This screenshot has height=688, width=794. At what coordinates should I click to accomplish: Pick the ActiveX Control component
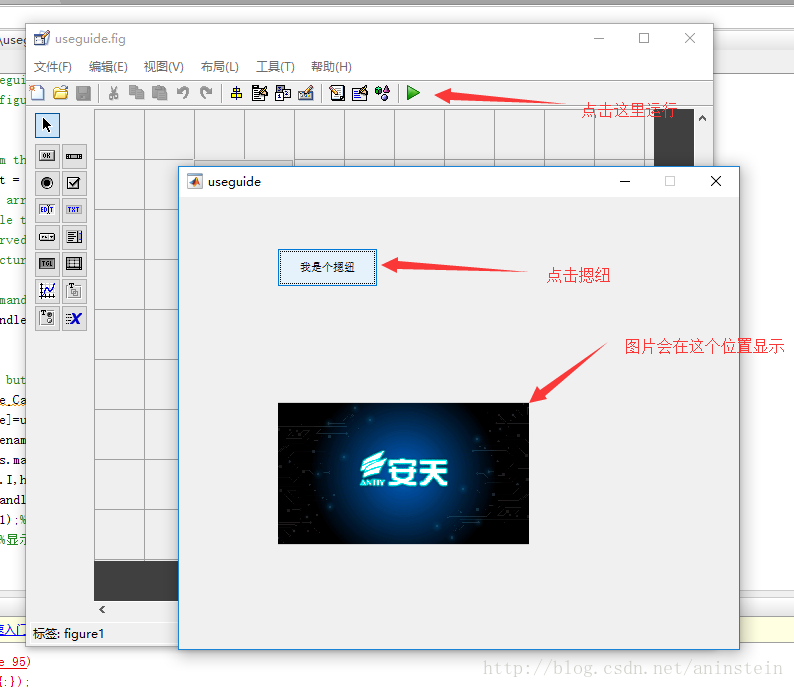74,318
